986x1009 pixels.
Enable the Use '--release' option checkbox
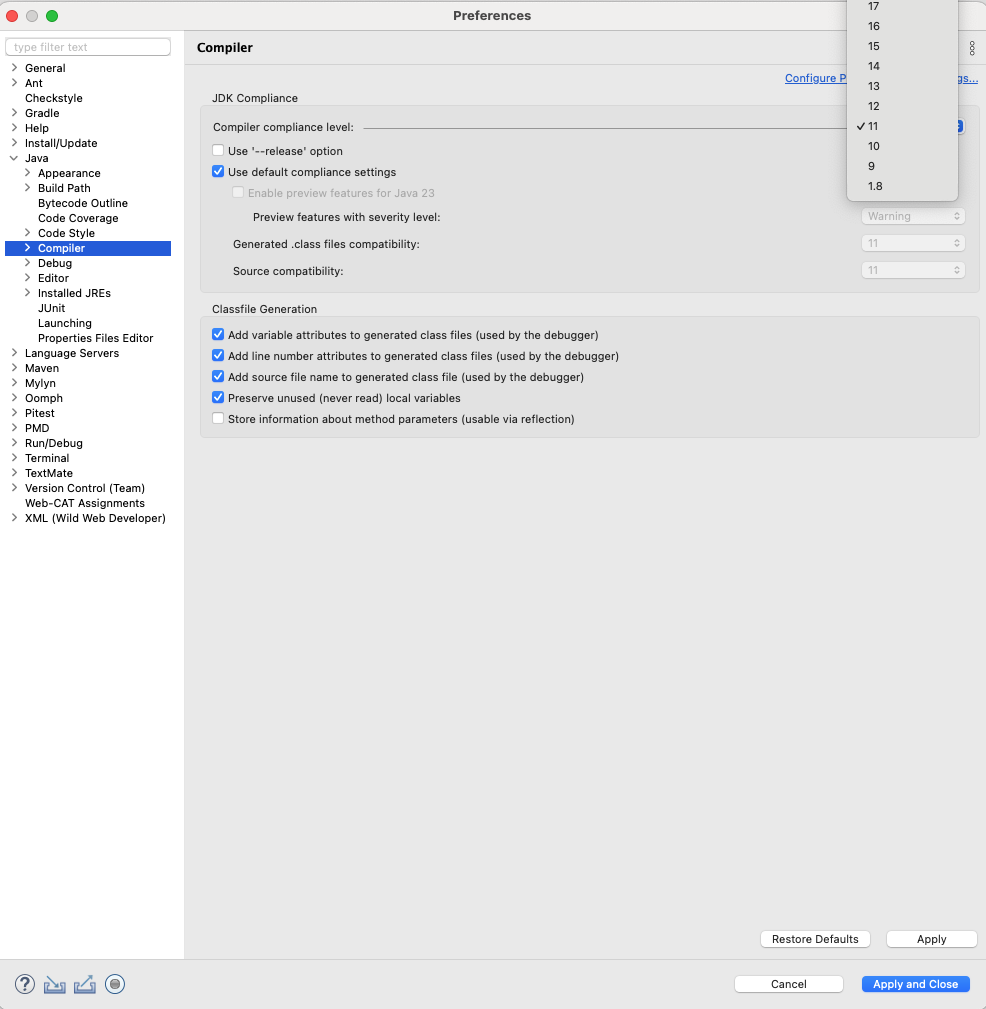click(218, 151)
